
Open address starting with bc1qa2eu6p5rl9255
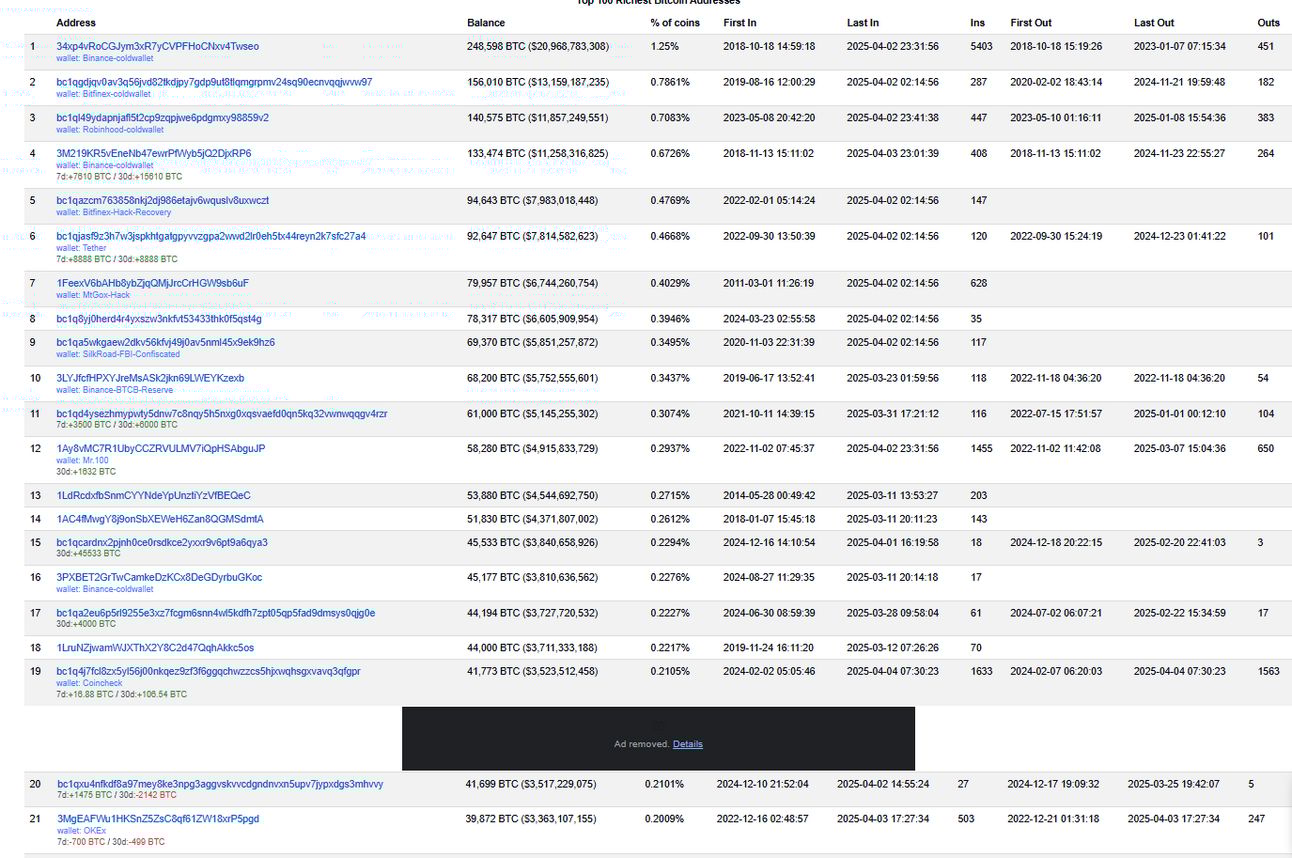(x=216, y=613)
